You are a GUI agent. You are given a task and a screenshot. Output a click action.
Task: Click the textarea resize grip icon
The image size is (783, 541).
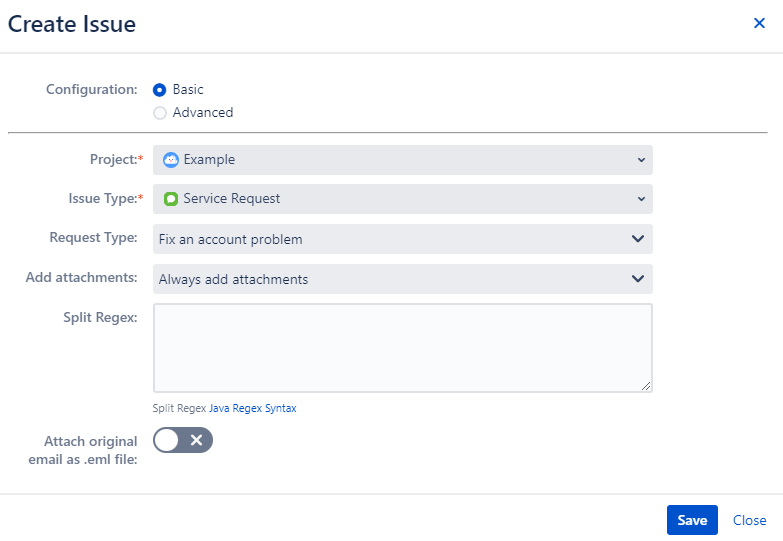pyautogui.click(x=646, y=386)
